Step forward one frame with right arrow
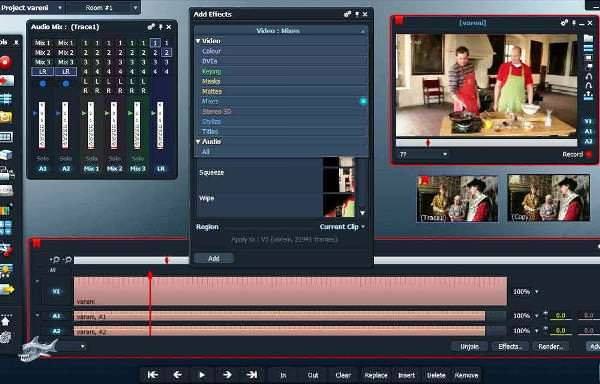Image resolution: width=600 pixels, height=384 pixels. (227, 375)
